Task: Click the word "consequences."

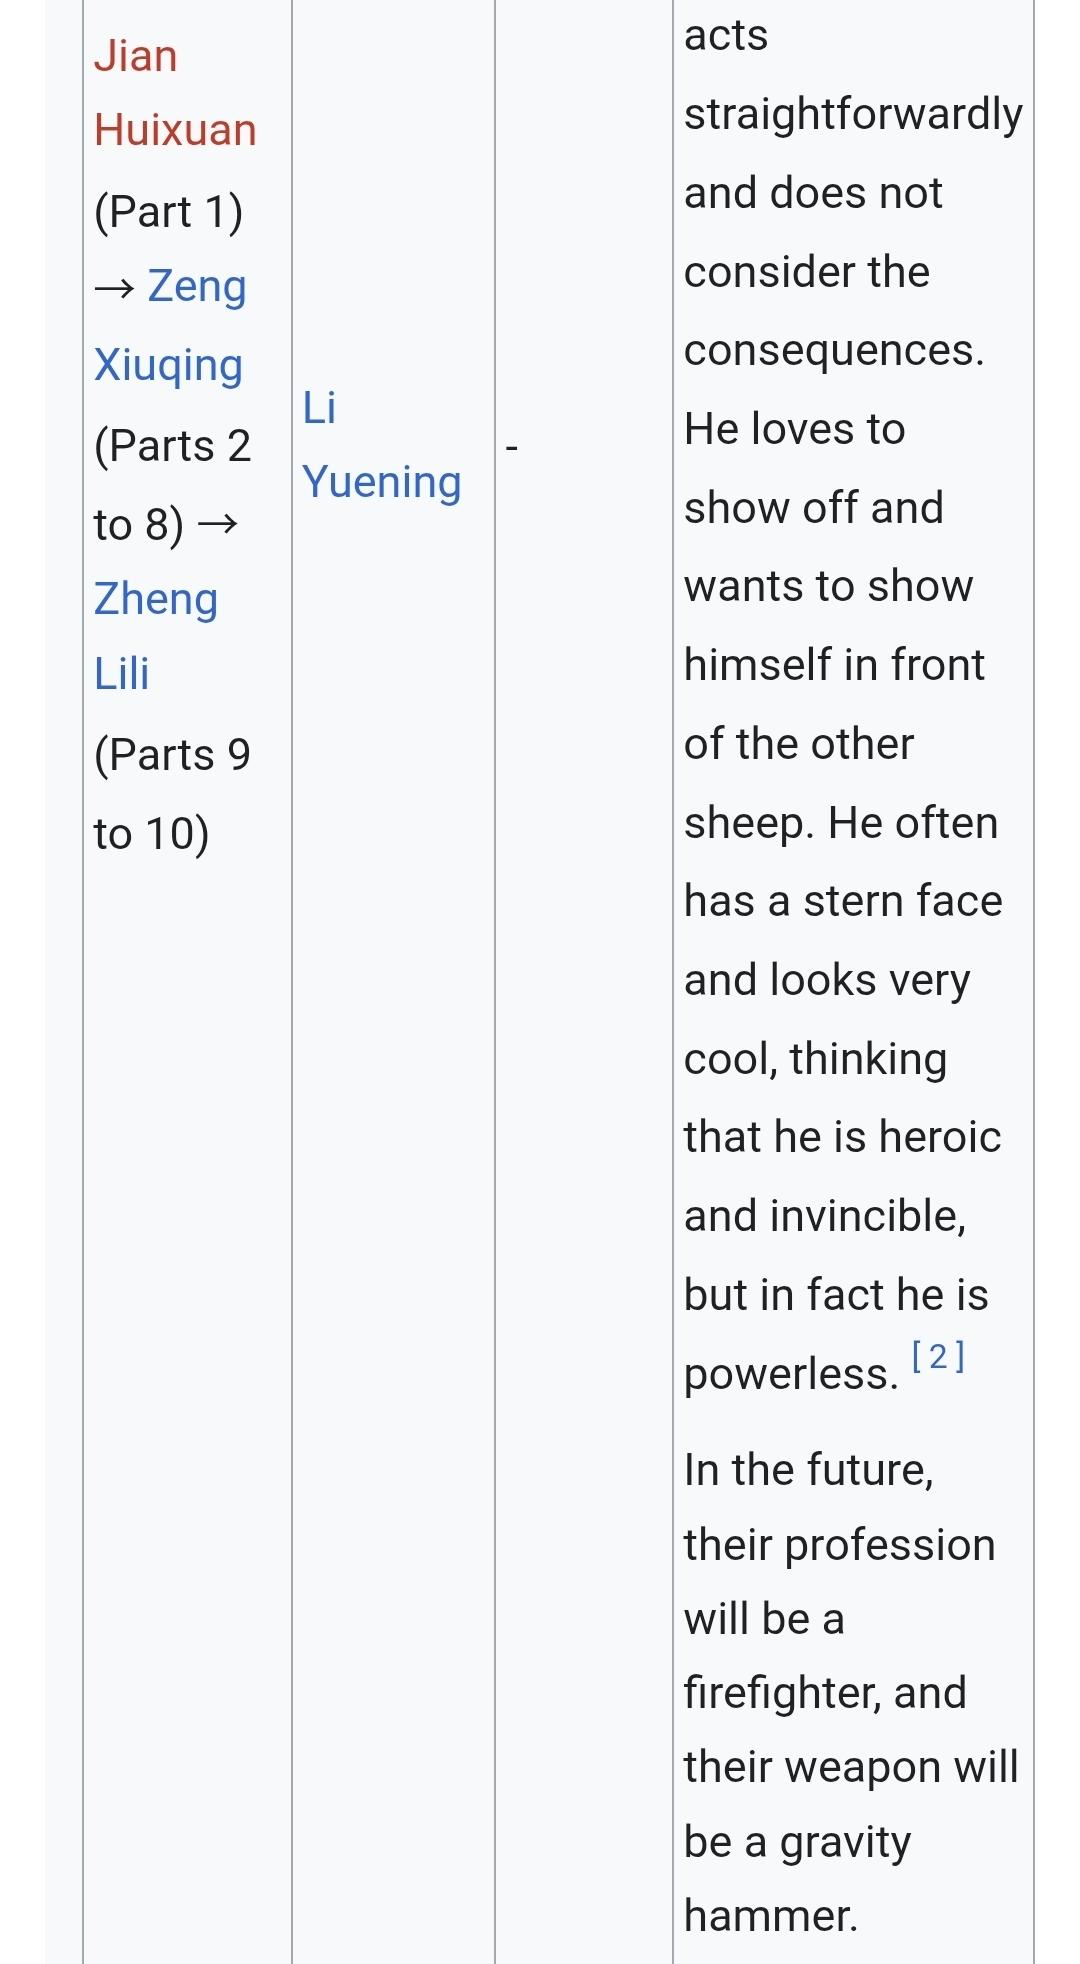Action: pos(834,350)
